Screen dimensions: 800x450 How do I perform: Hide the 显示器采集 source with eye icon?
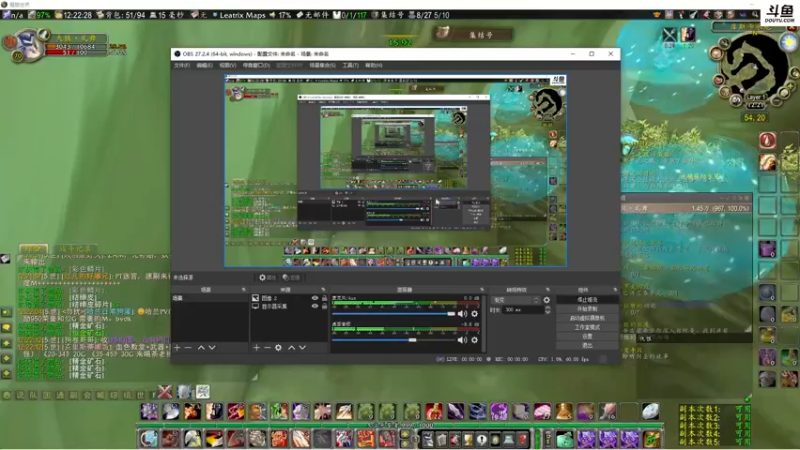pos(315,306)
